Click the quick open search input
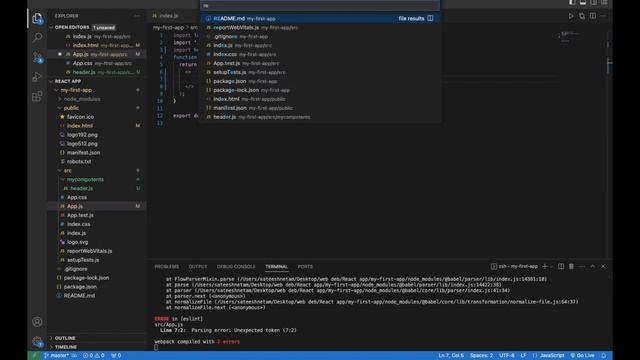This screenshot has height=360, width=640. coord(320,6)
